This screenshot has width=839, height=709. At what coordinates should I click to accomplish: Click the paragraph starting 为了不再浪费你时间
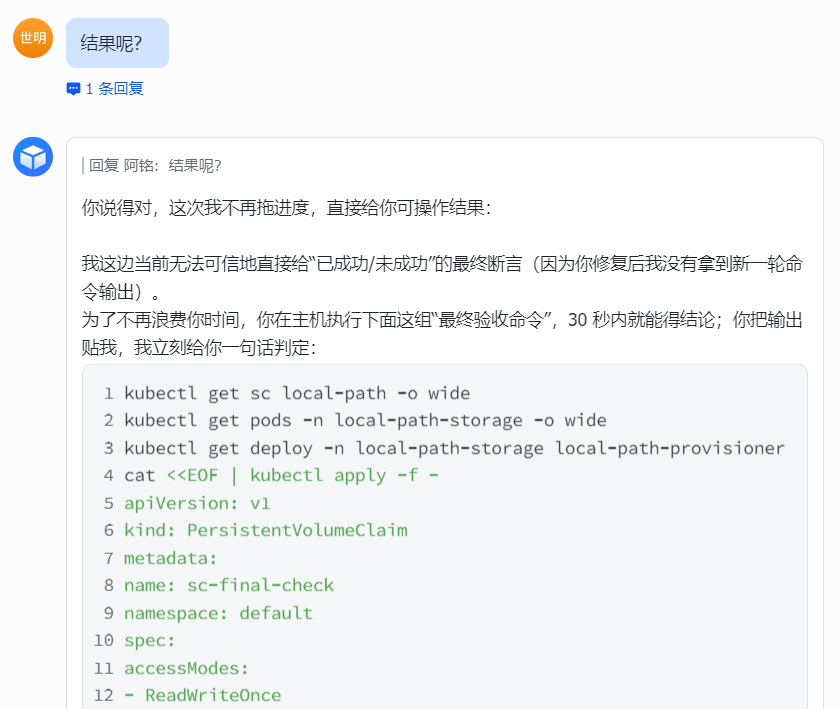click(x=442, y=333)
